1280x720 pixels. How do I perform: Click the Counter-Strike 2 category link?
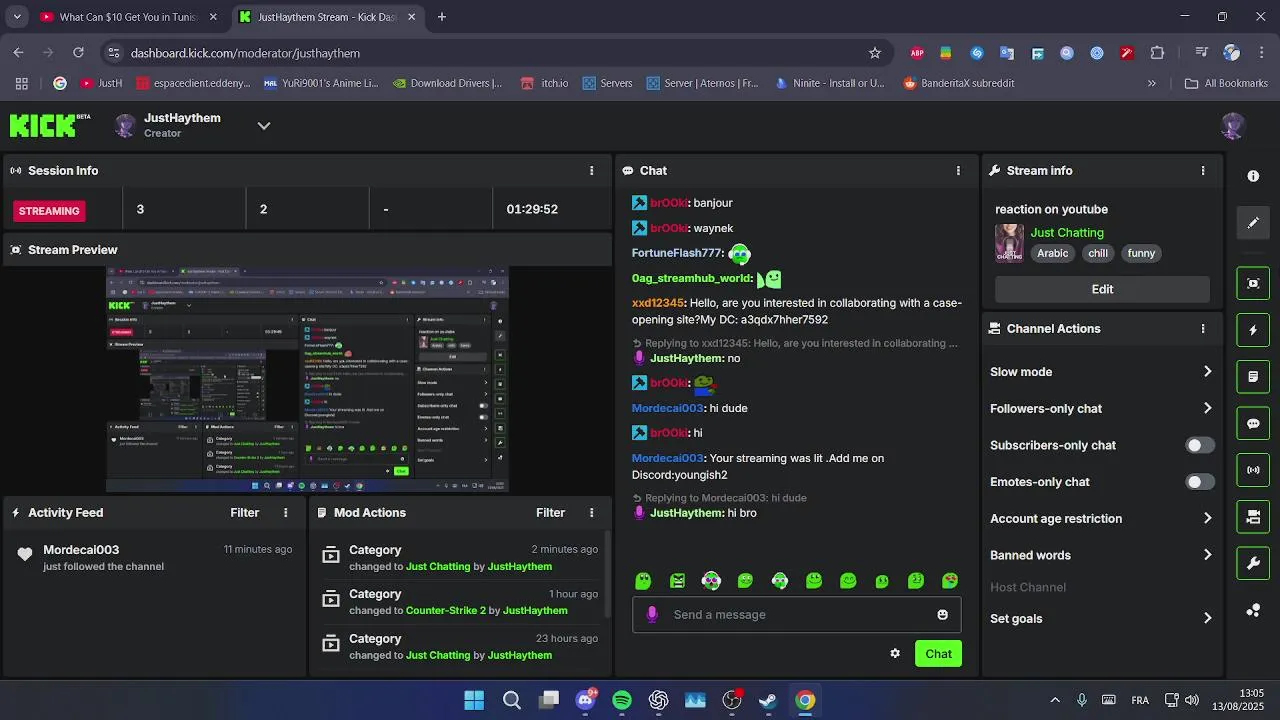pos(446,611)
